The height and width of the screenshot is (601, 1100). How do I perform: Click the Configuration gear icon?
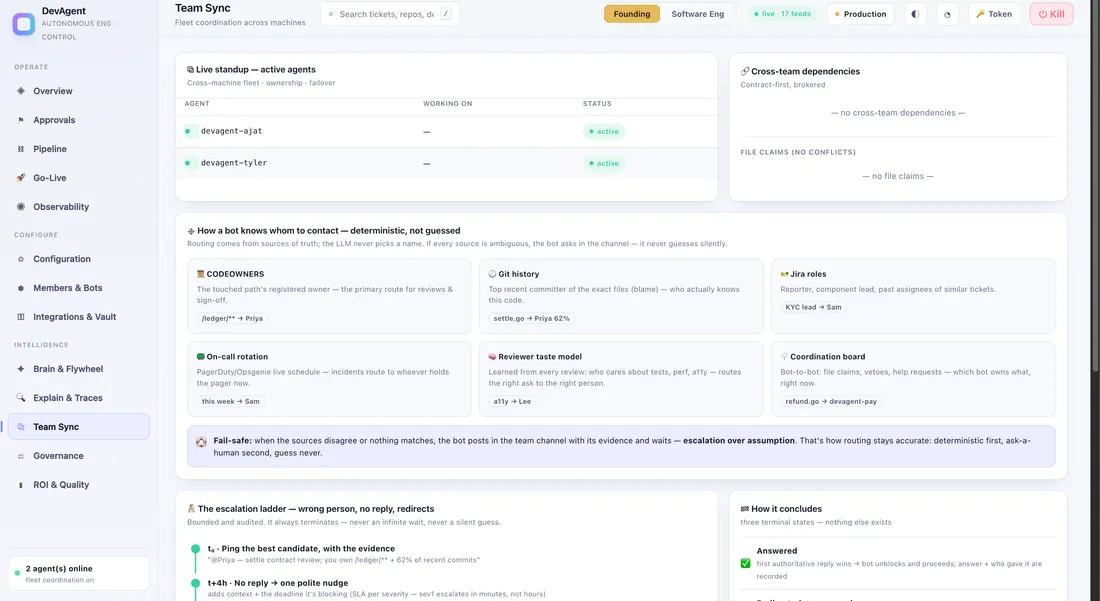point(20,259)
